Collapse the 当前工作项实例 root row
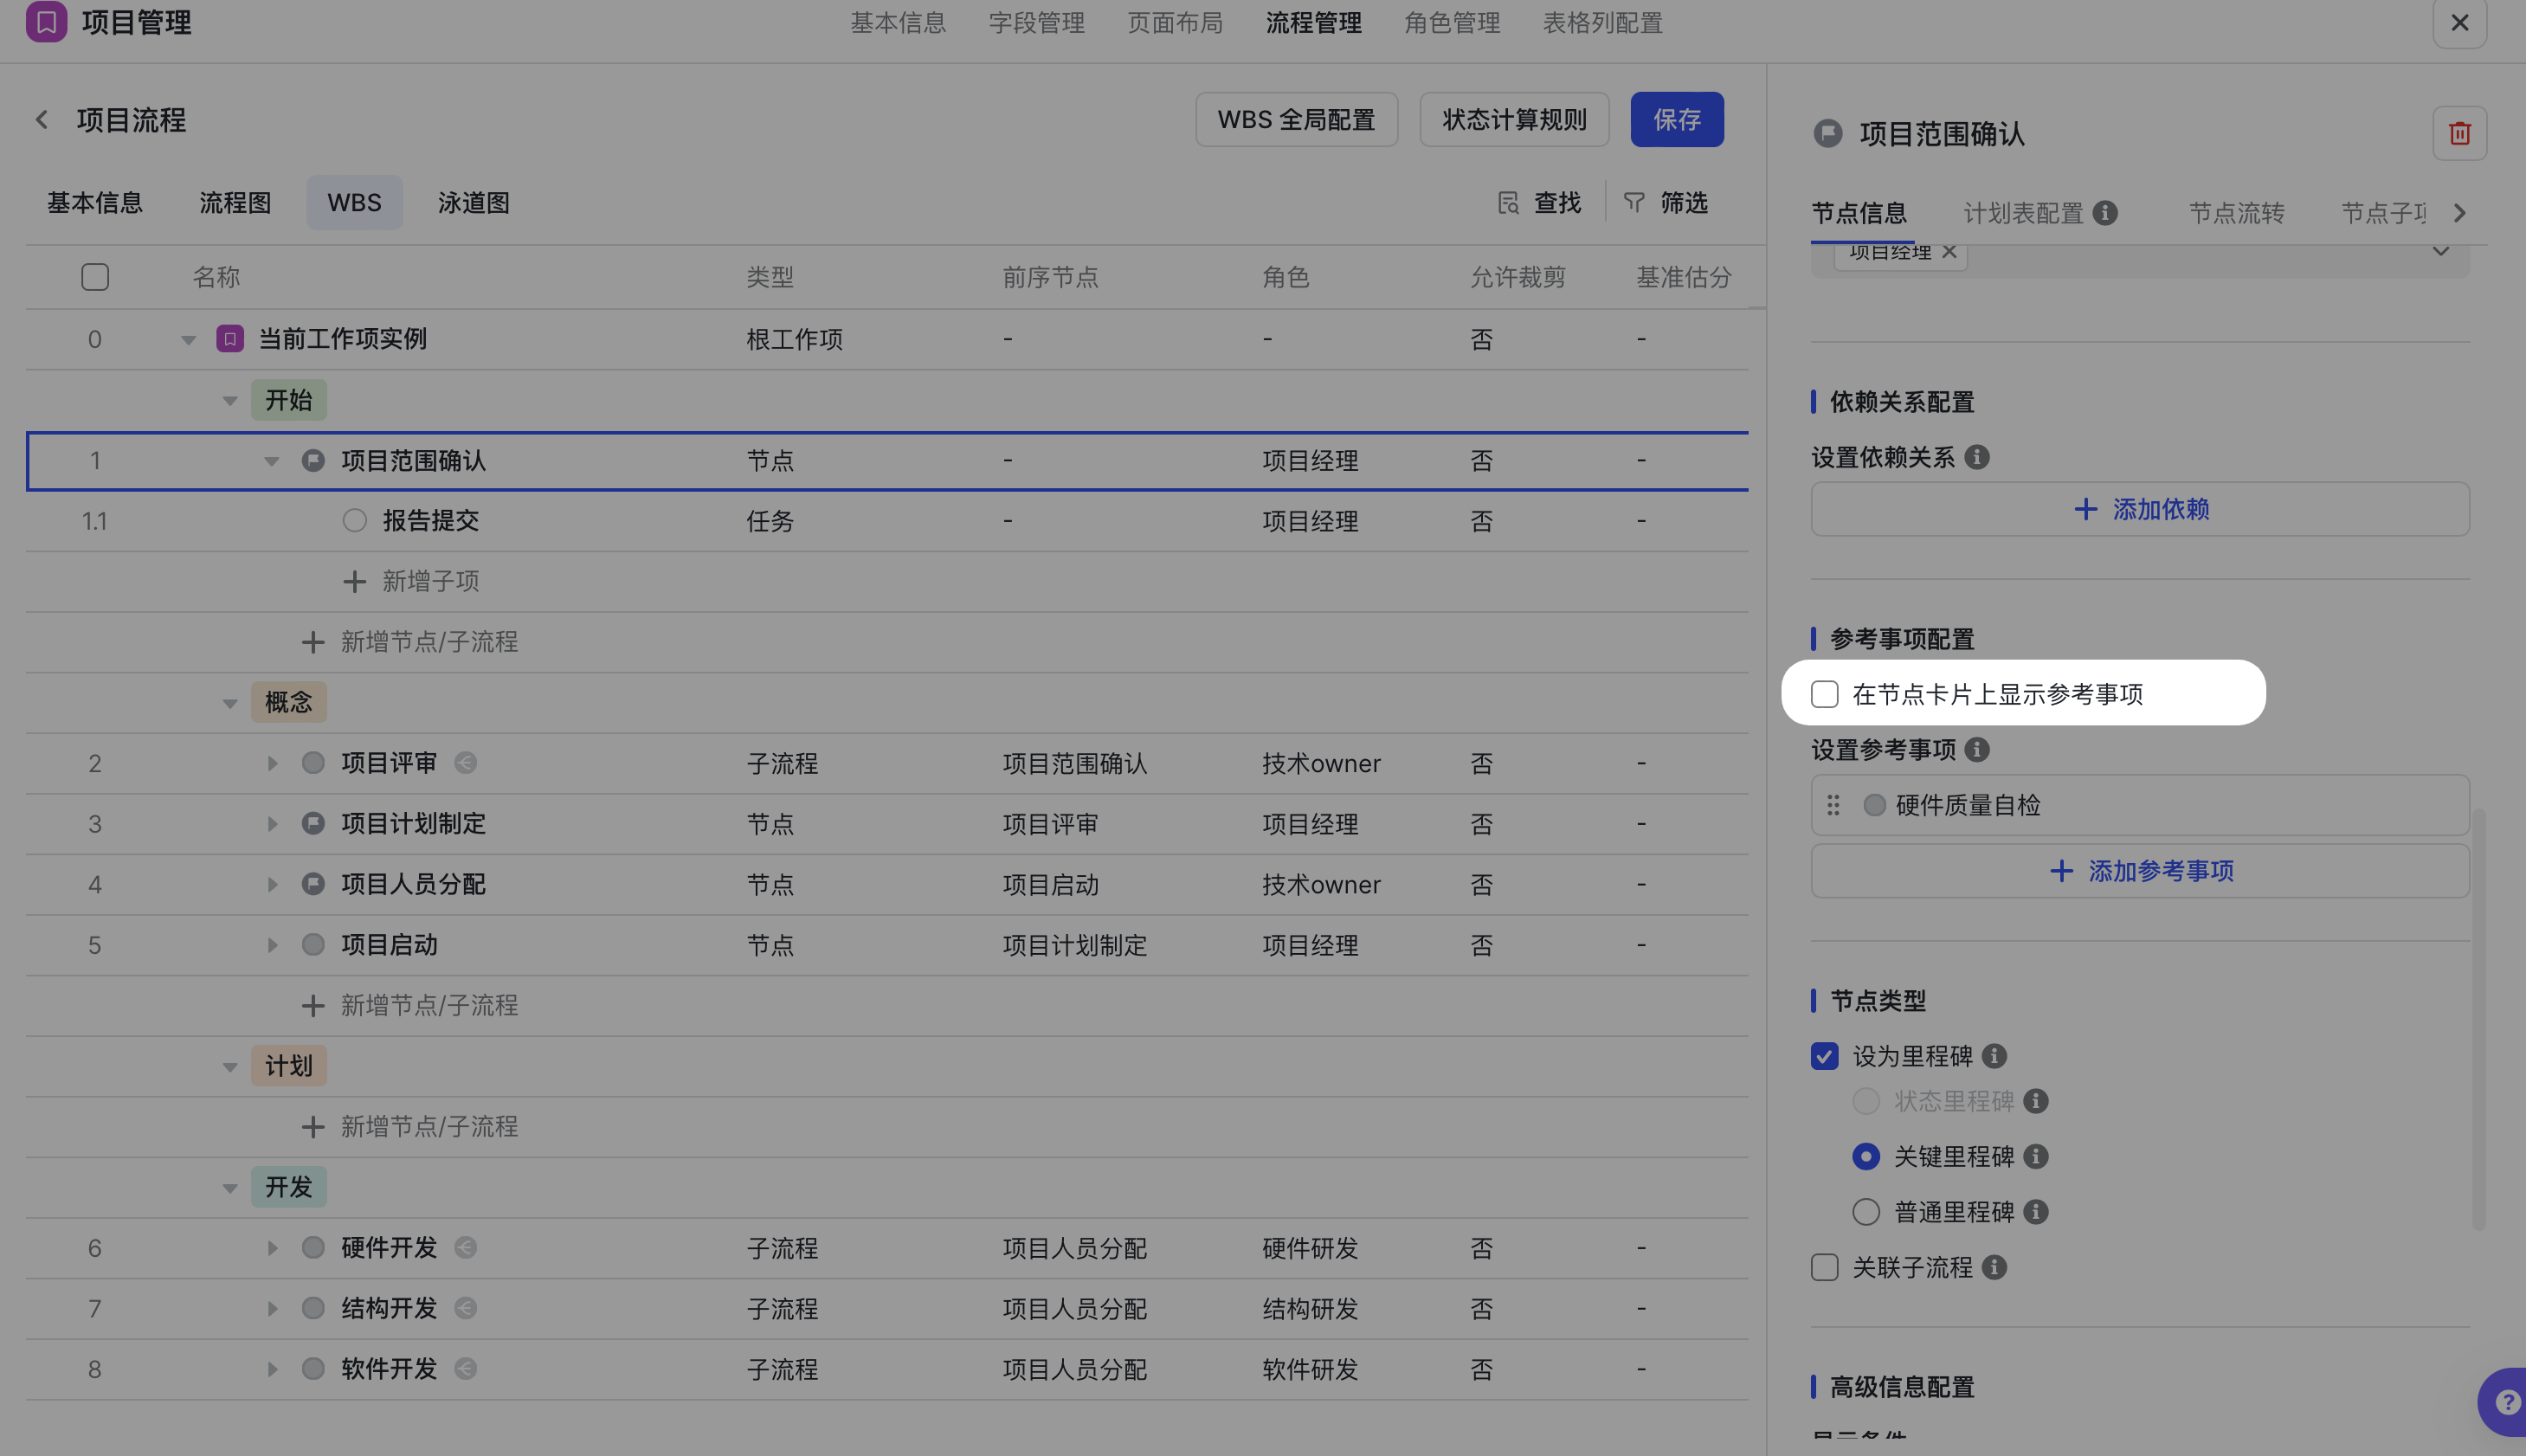 (x=188, y=340)
